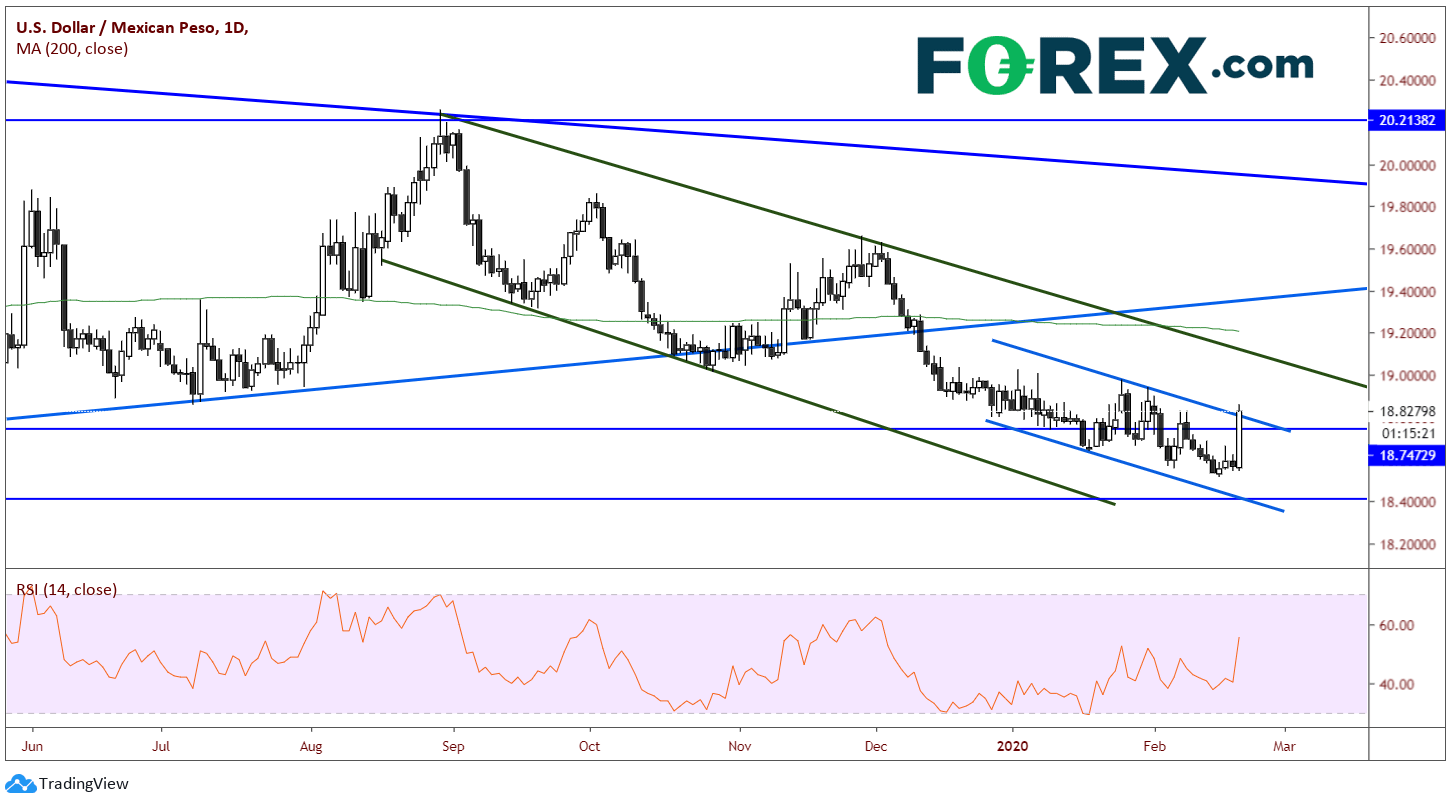The width and height of the screenshot is (1454, 807).
Task: Click the 19.20000 price axis label
Action: (x=1408, y=333)
